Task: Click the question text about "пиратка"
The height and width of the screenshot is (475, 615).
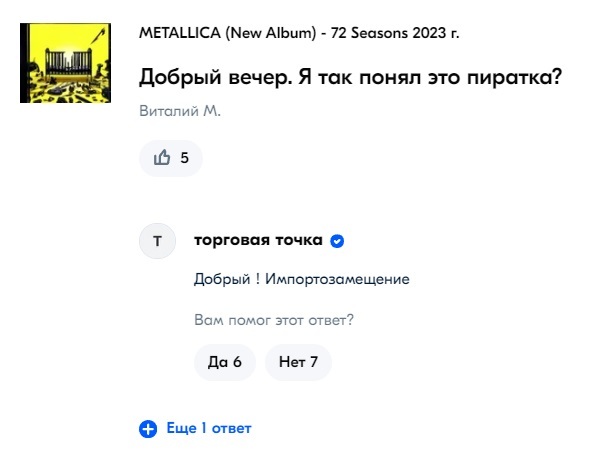Action: [x=350, y=77]
